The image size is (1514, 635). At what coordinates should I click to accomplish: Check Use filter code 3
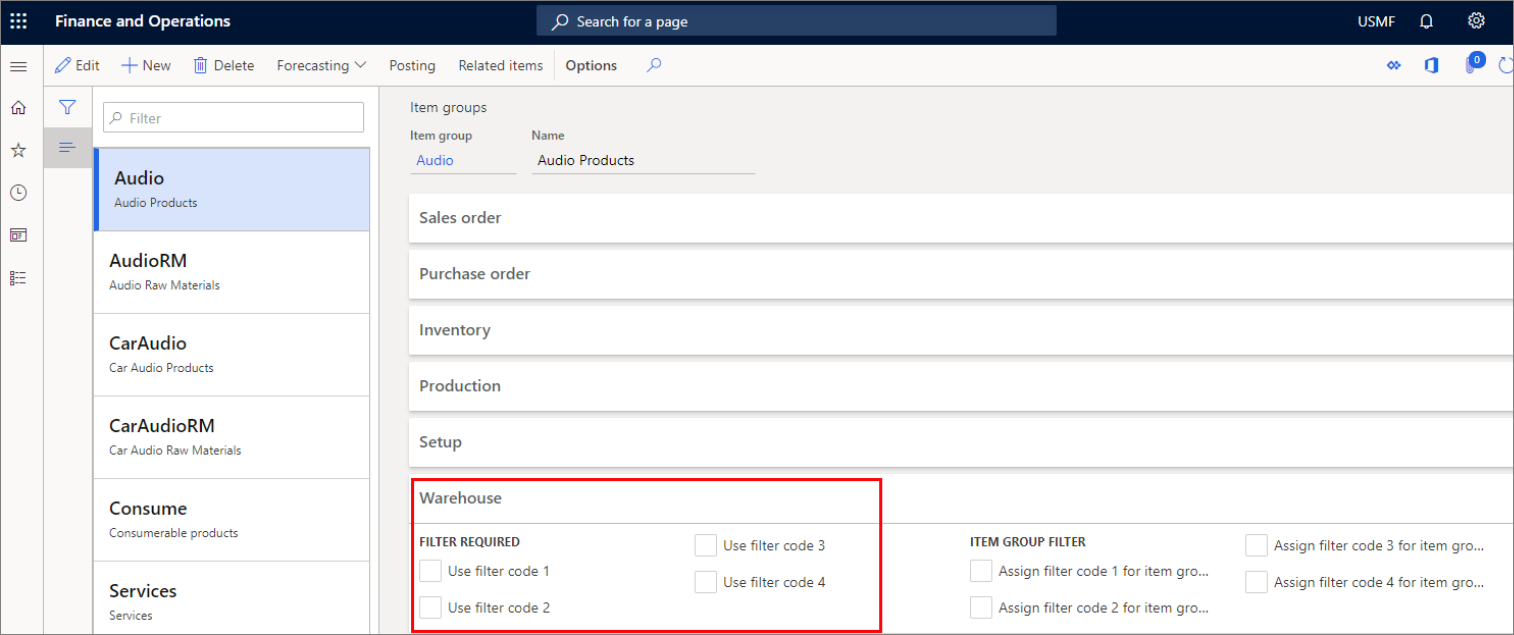click(x=706, y=546)
